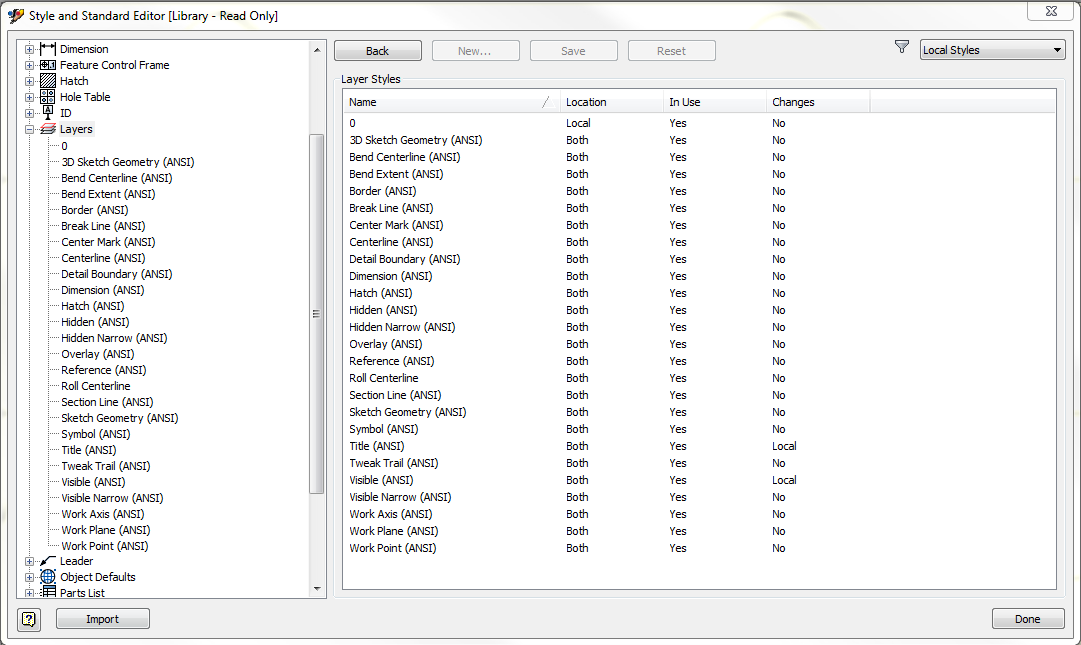Select the Dimension style icon in tree
The image size is (1081, 645).
click(x=48, y=49)
